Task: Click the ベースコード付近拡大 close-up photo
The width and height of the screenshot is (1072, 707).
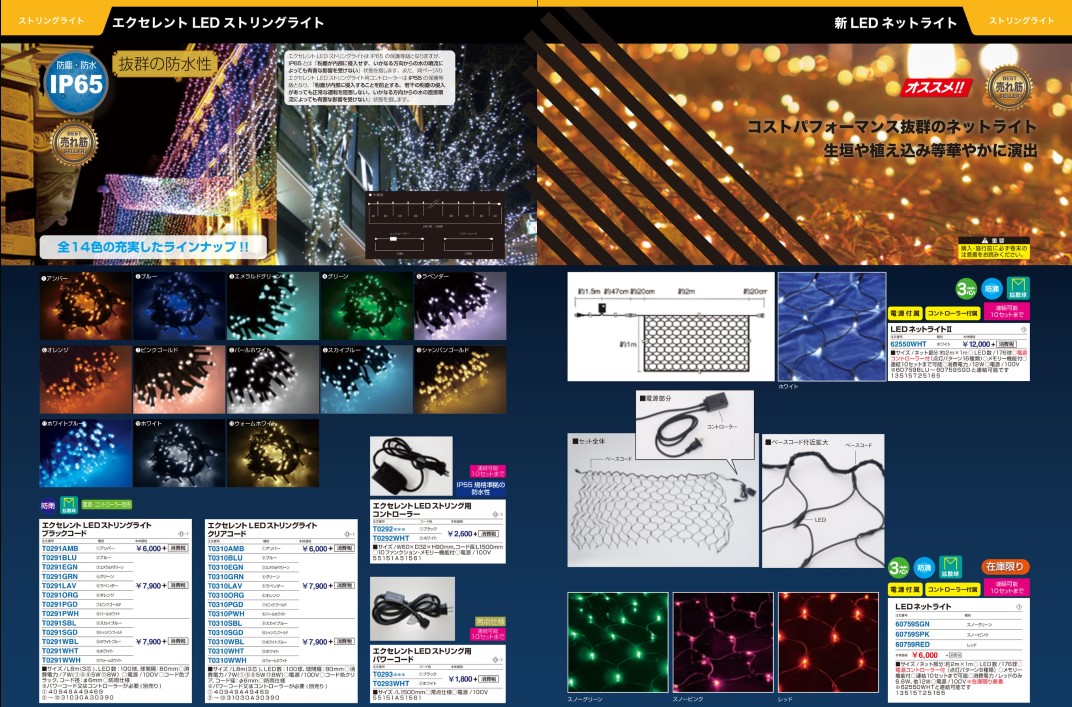Action: [822, 501]
